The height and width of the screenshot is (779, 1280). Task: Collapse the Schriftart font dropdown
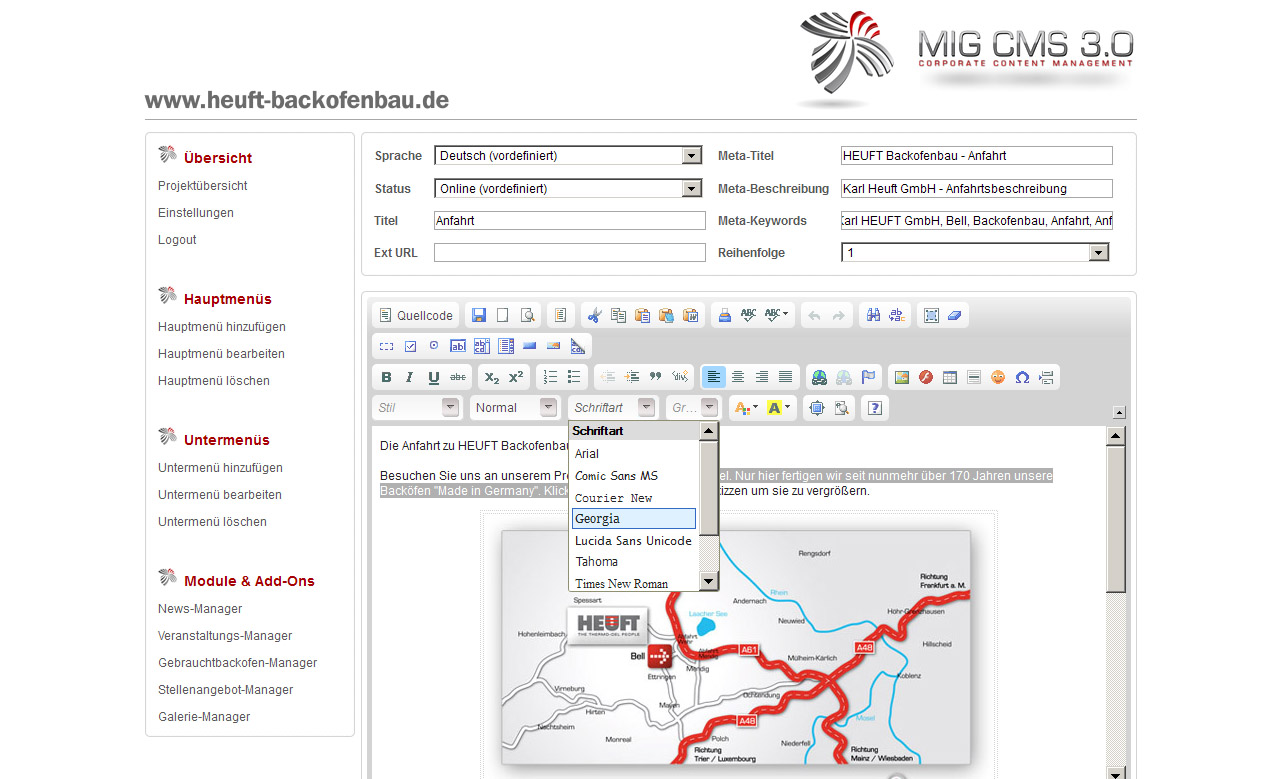click(x=613, y=408)
